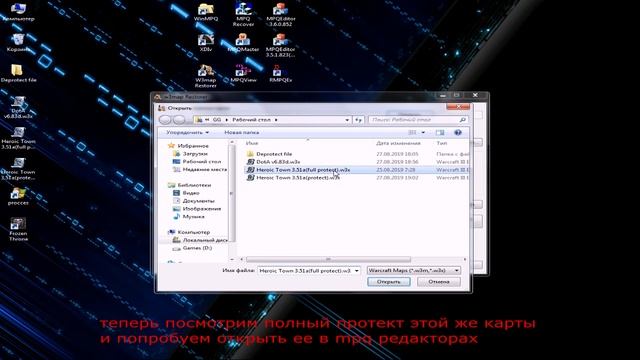Click the file list horizontal scrollbar
Screen dimensions: 640x360
click(x=328, y=259)
